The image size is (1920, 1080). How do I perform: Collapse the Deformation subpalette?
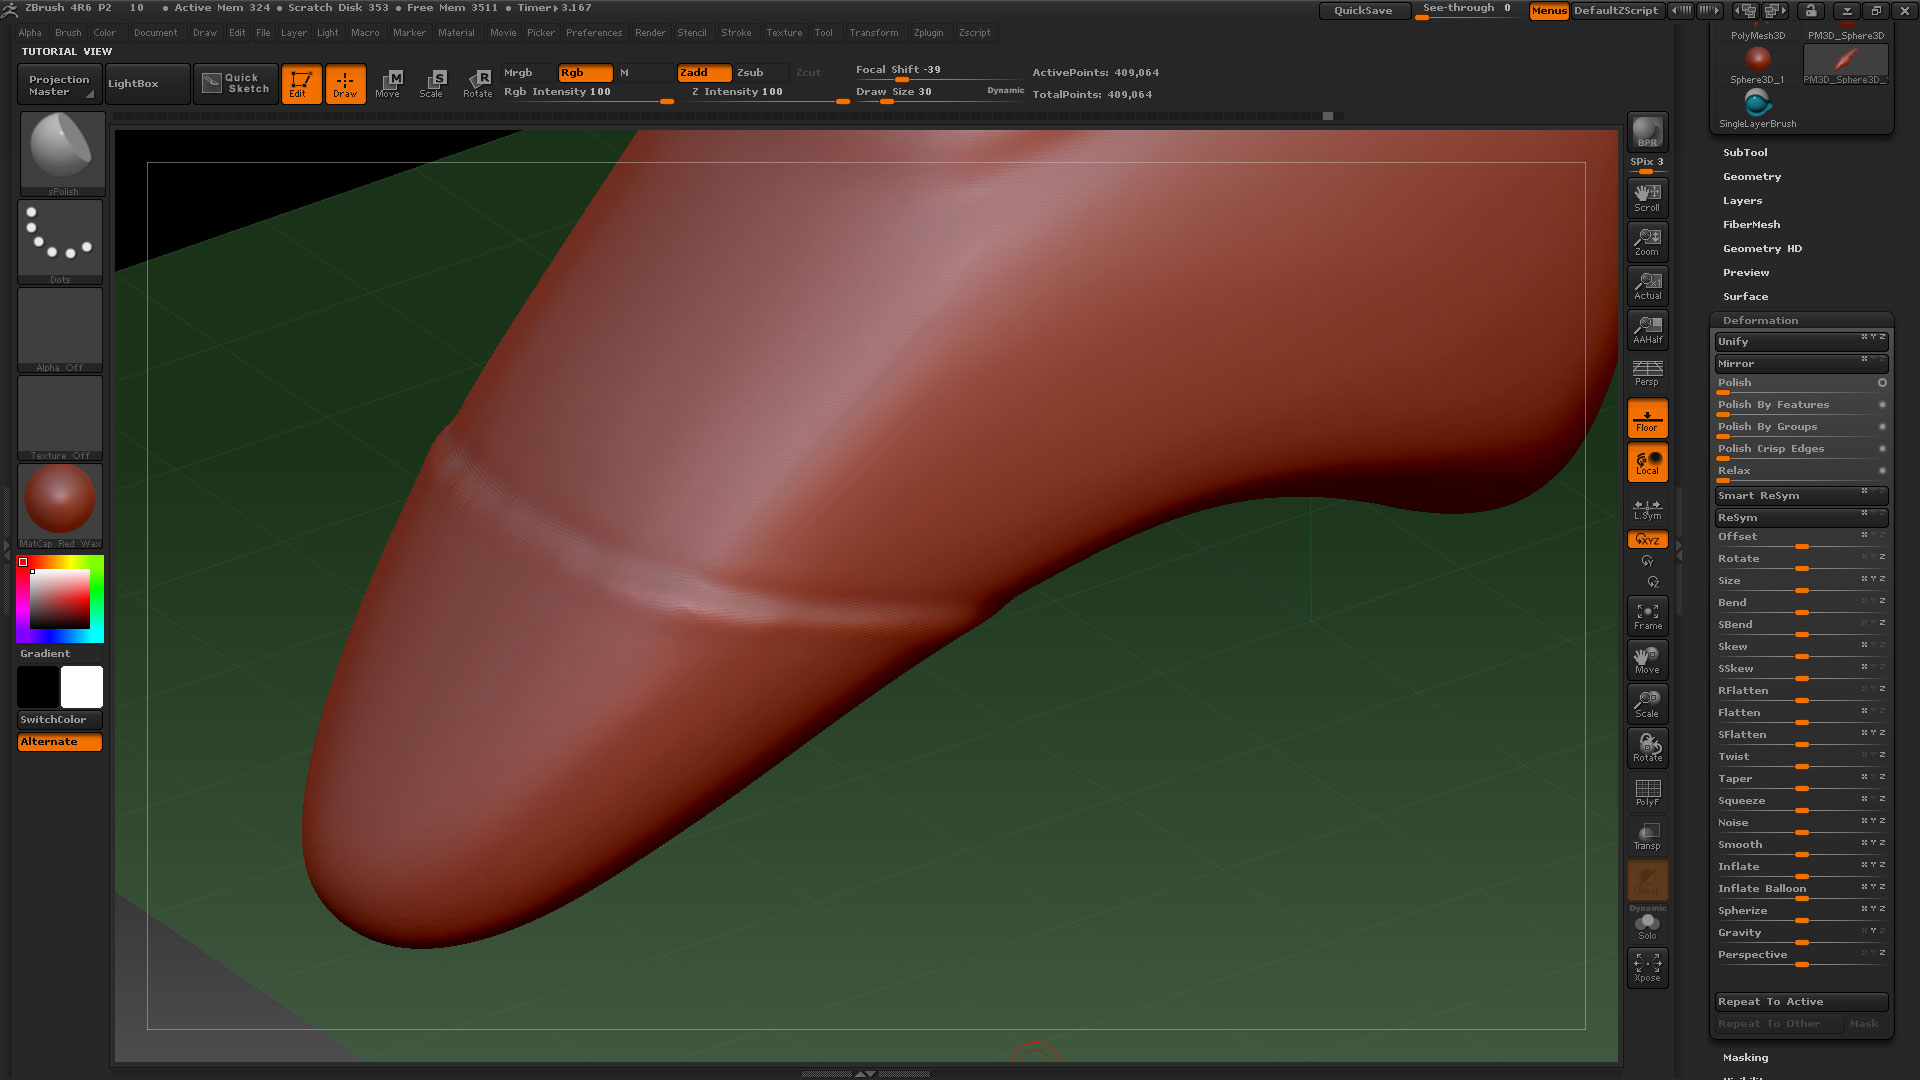(x=1760, y=321)
